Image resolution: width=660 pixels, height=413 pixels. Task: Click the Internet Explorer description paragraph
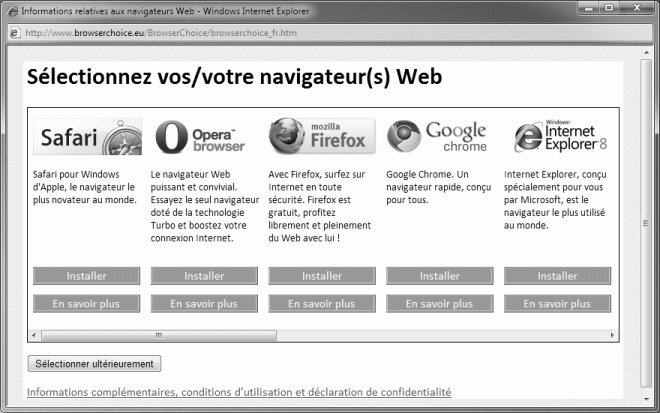[x=555, y=200]
